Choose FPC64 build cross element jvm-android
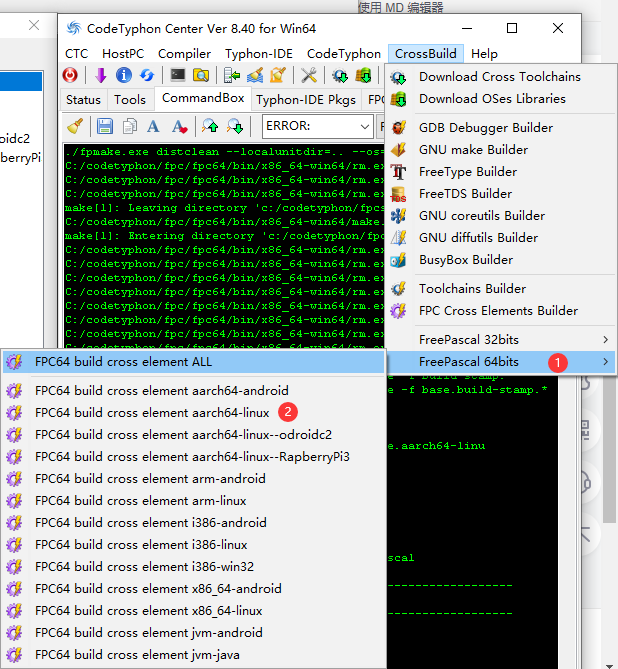Viewport: 618px width, 669px height. click(x=194, y=633)
